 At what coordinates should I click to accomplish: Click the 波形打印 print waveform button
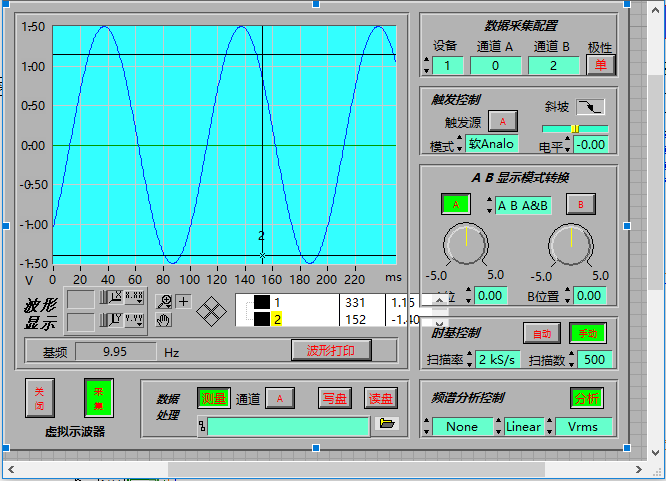(x=330, y=351)
